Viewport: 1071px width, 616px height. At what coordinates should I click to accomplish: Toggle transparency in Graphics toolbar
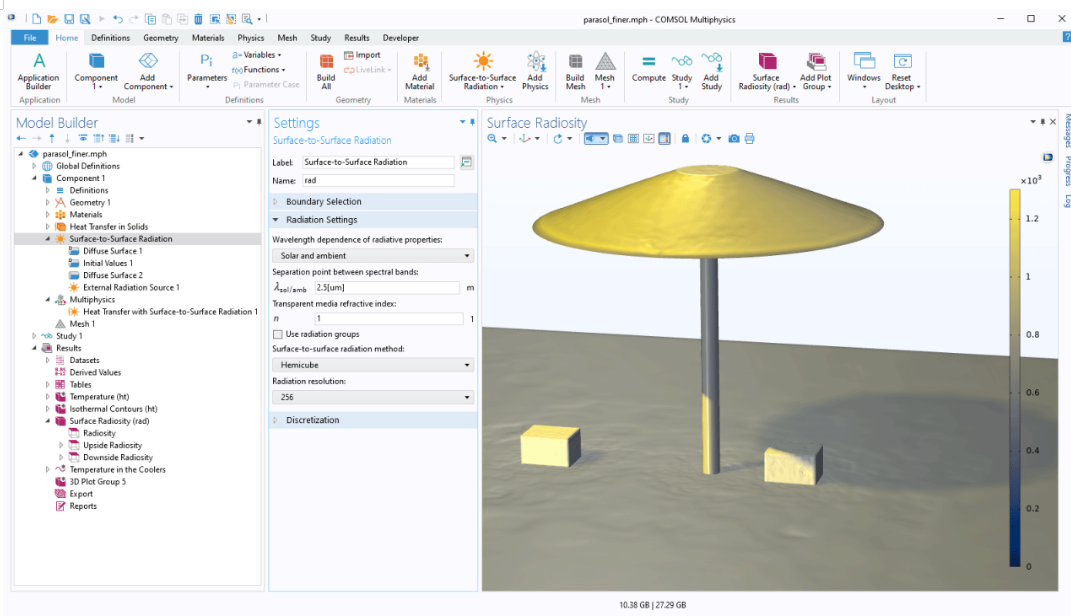[x=617, y=139]
